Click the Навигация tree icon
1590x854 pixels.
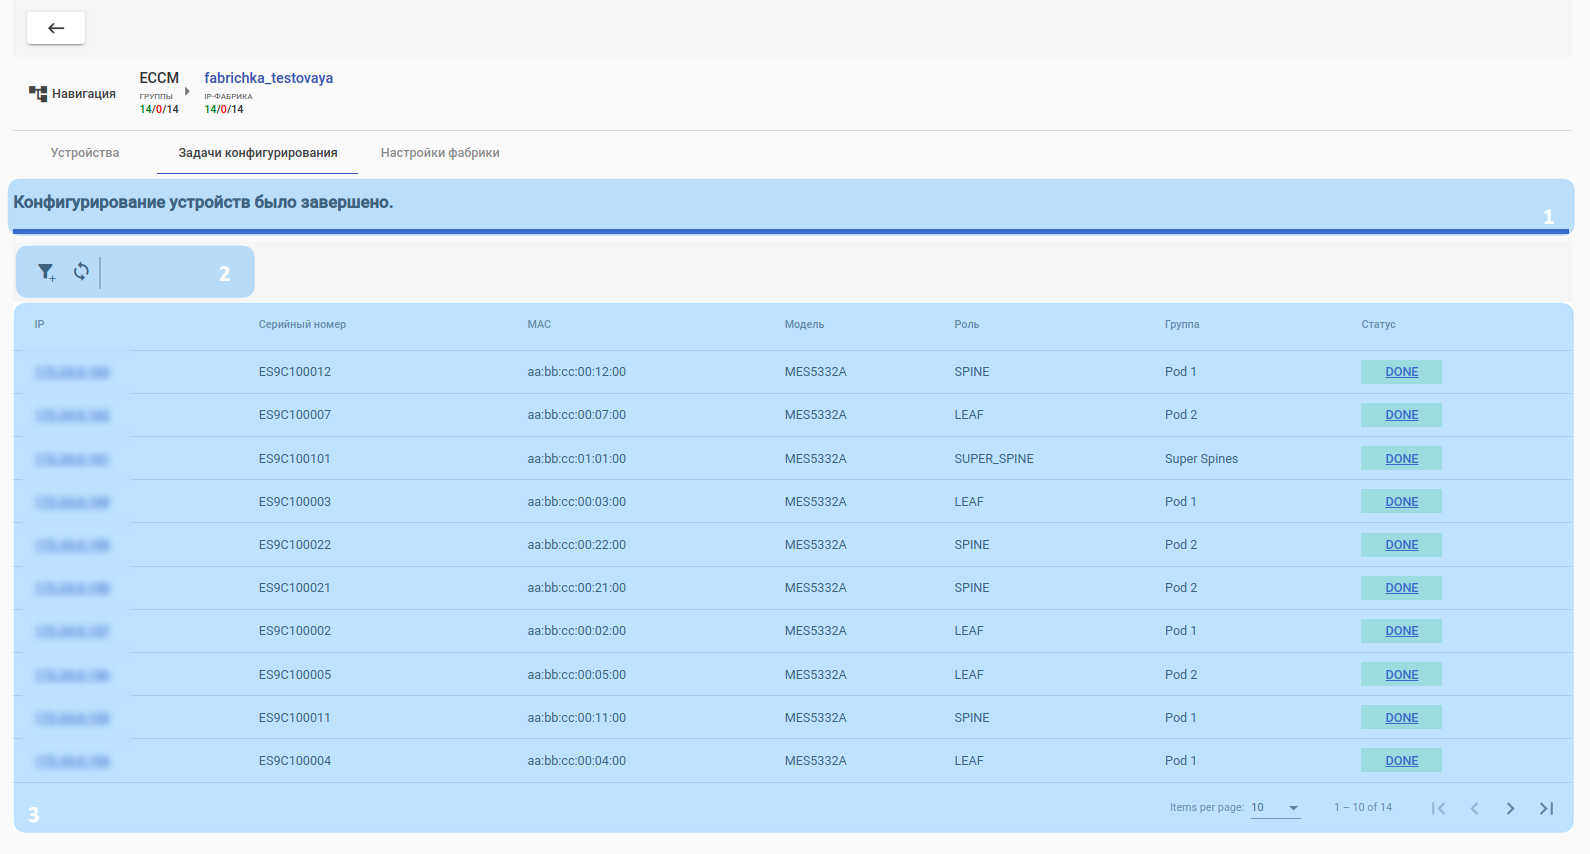click(x=38, y=94)
